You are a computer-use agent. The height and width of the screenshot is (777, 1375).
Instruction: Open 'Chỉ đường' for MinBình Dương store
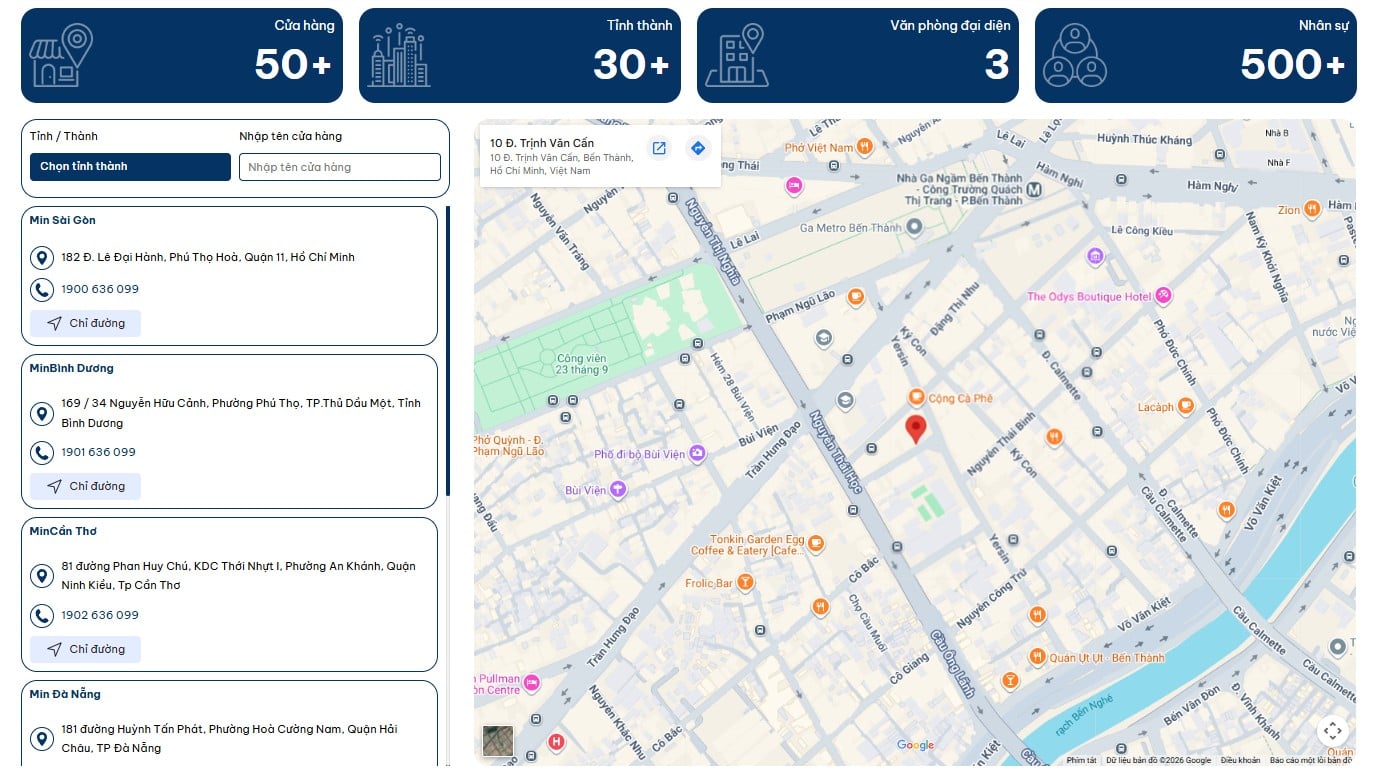click(85, 486)
